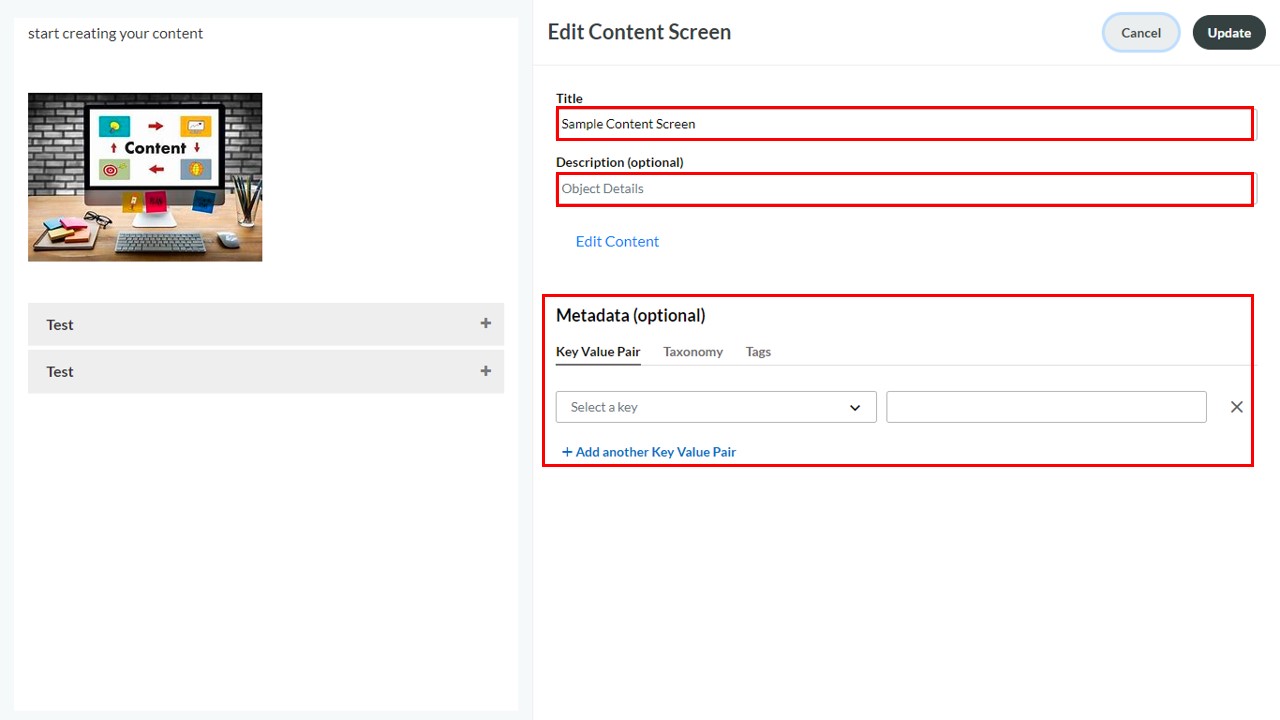This screenshot has height=720, width=1280.
Task: Click the start creating your content text
Action: [x=115, y=33]
